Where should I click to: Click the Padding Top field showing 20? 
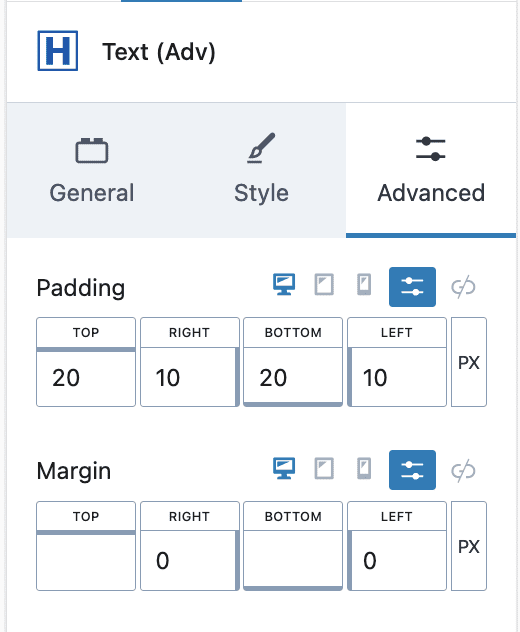pyautogui.click(x=86, y=378)
